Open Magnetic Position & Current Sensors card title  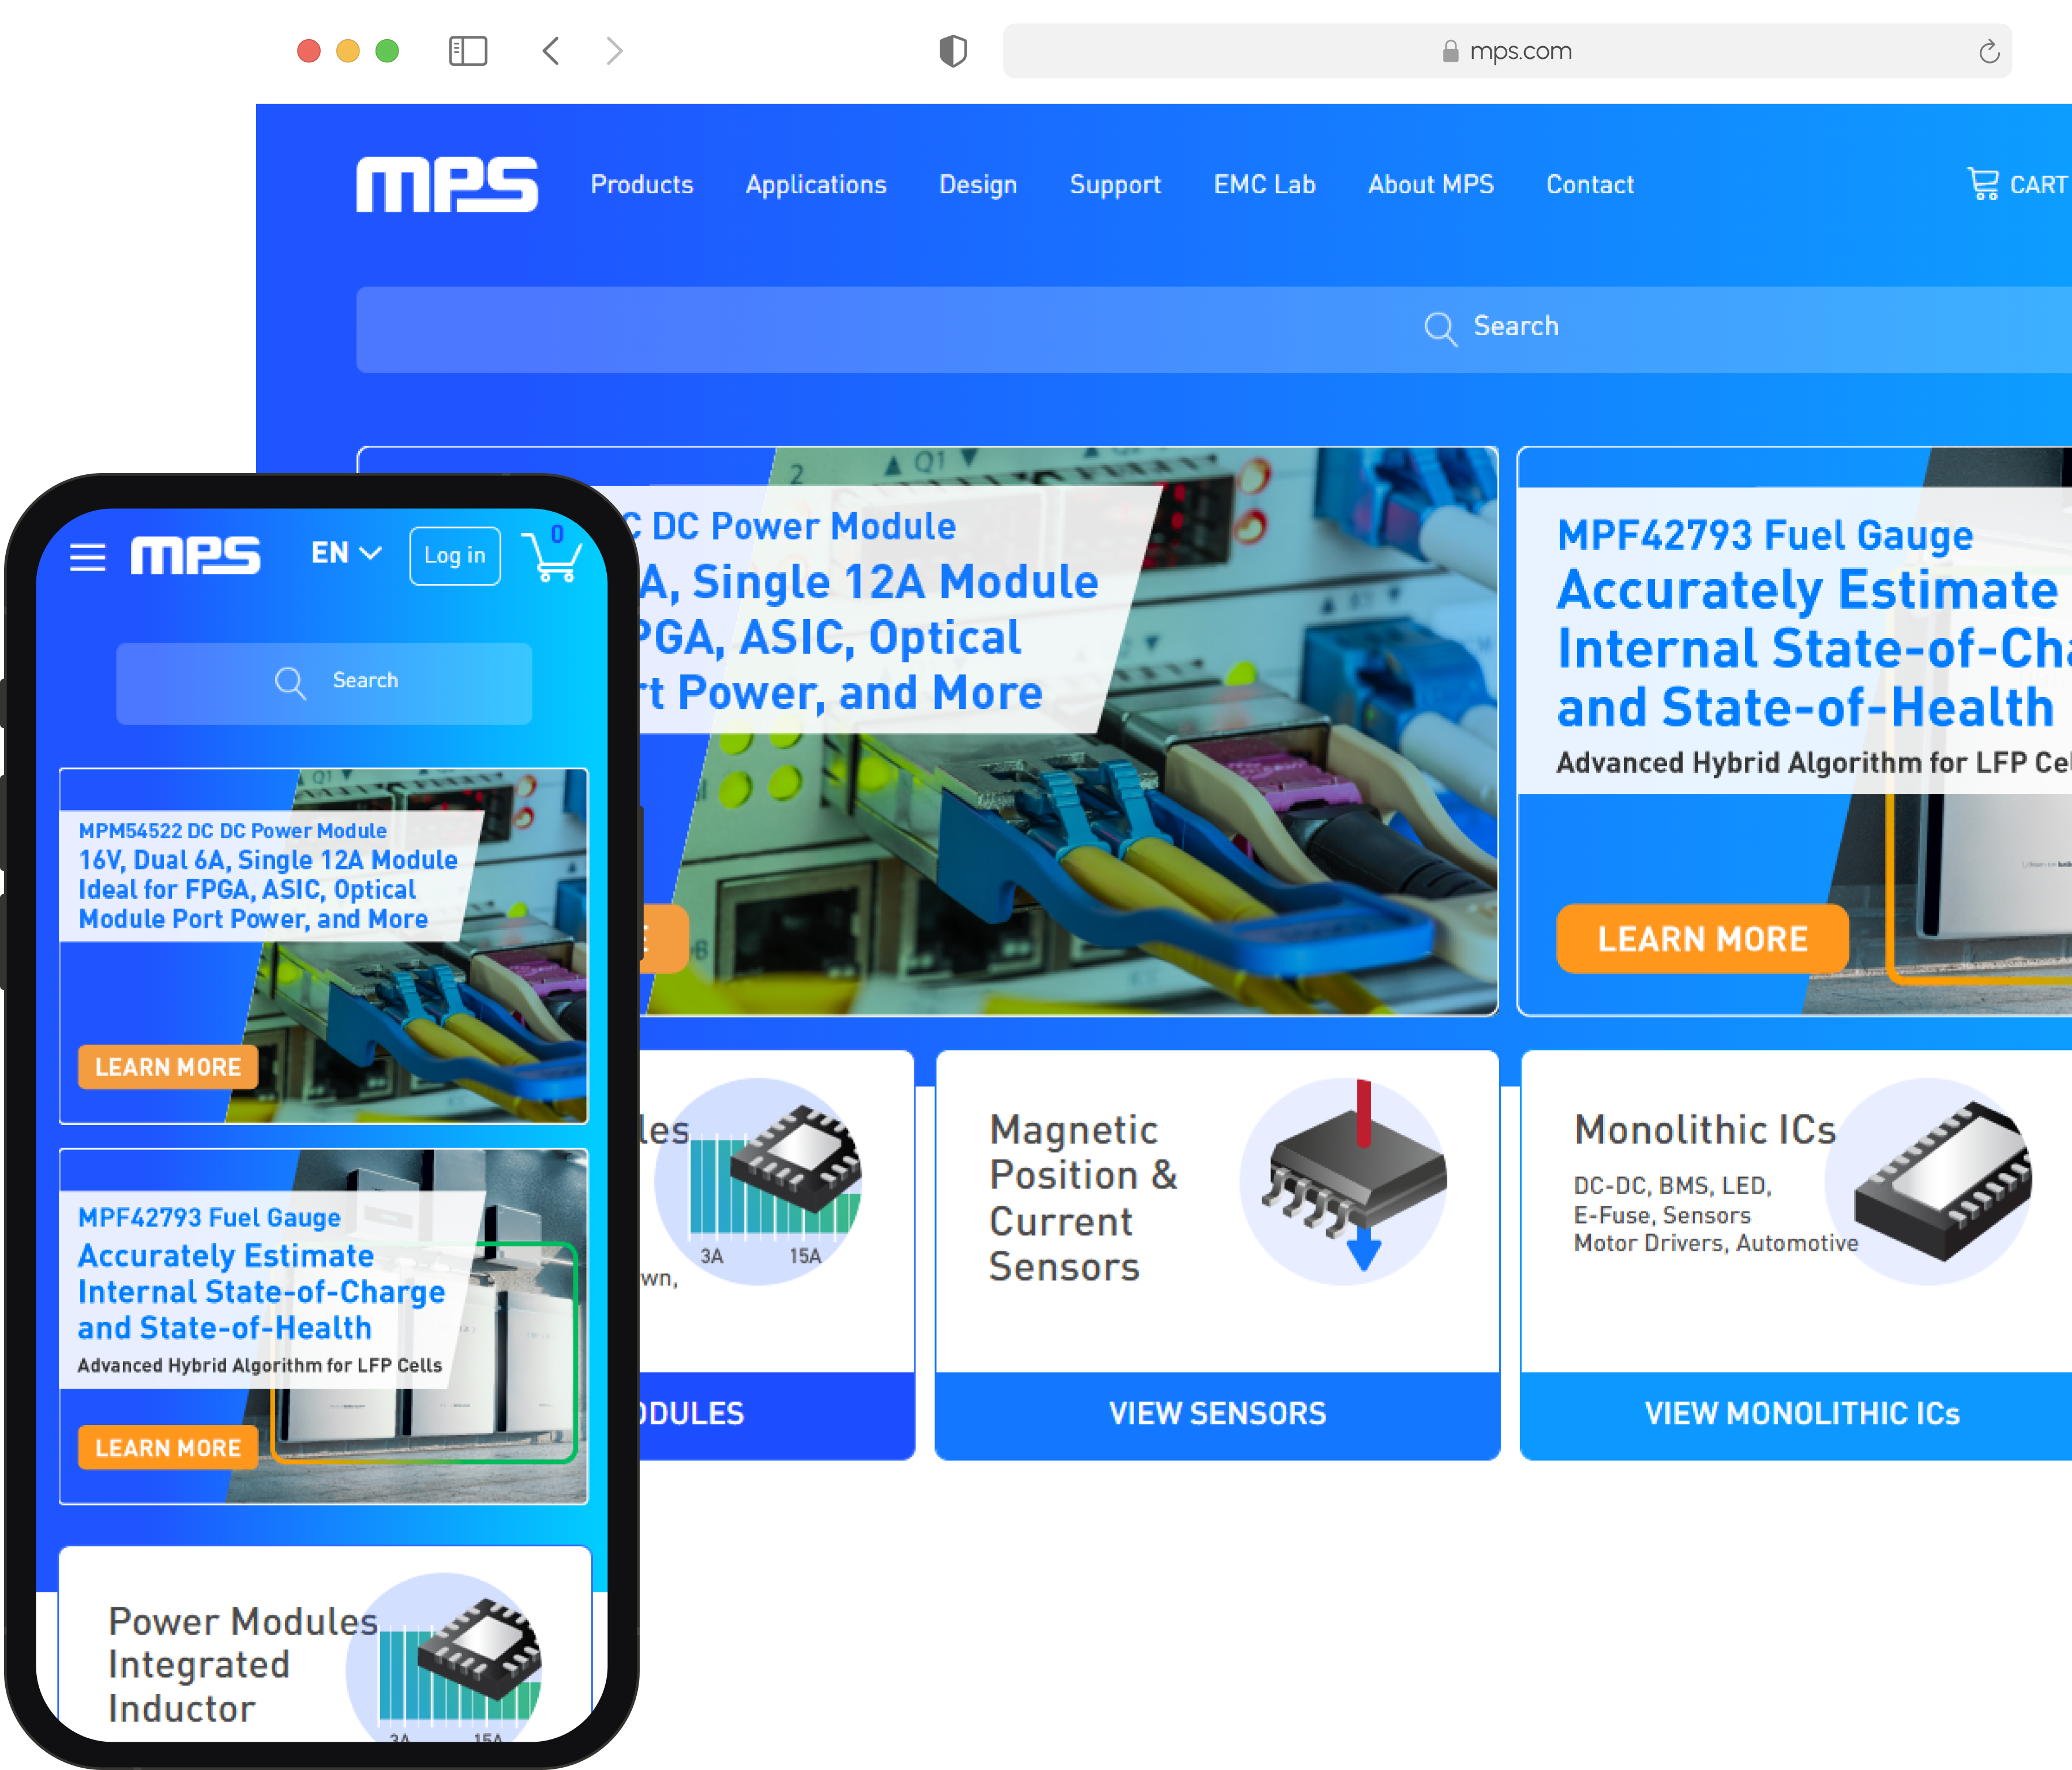(x=1083, y=1198)
